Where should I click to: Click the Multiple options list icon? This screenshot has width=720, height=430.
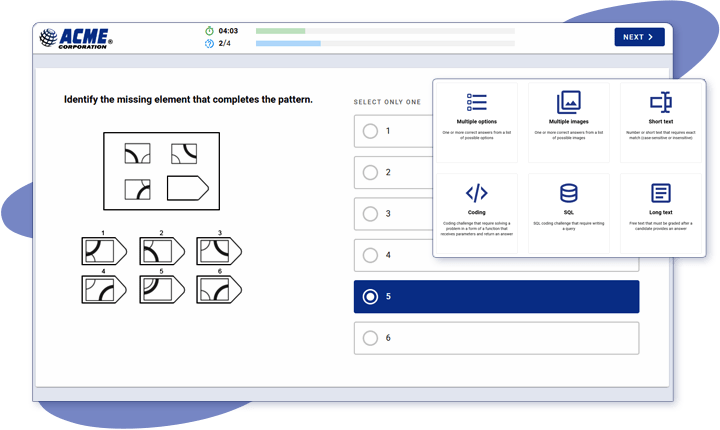477,102
